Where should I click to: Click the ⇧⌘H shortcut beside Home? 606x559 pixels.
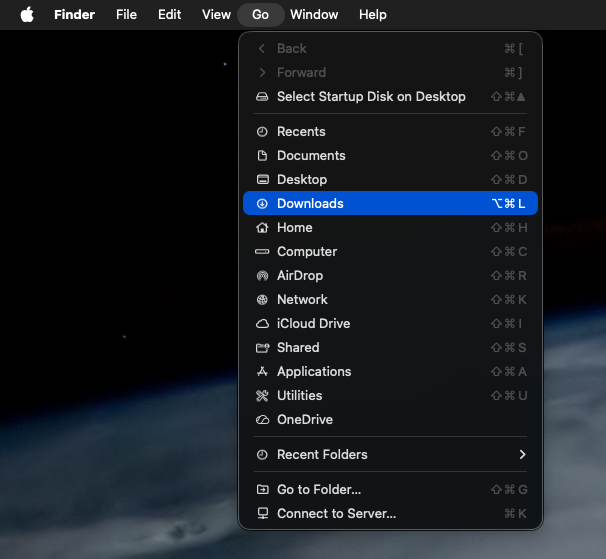pos(509,228)
